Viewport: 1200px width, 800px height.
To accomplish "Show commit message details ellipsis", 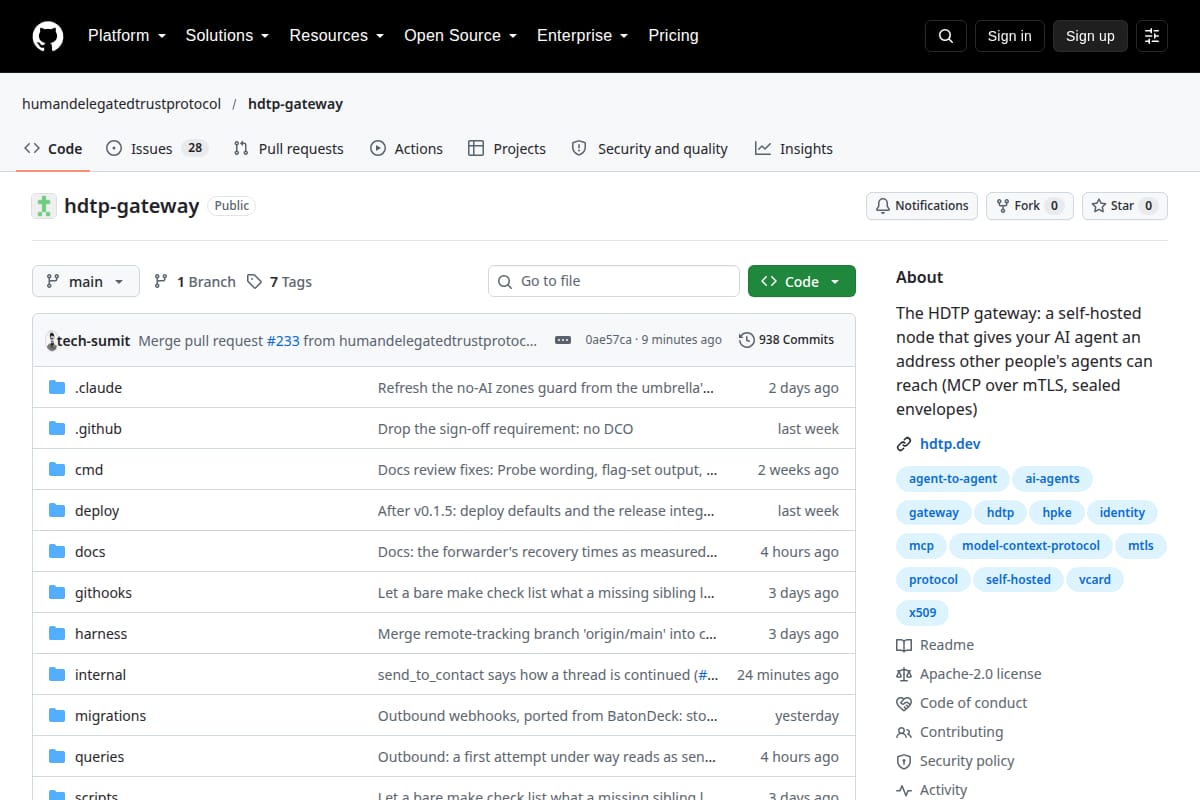I will click(x=562, y=340).
